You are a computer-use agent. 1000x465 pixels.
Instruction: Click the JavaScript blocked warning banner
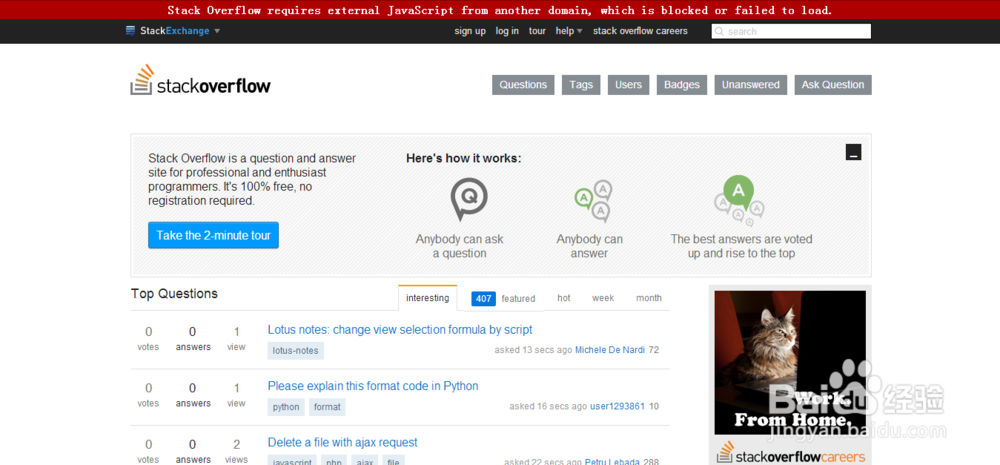point(500,10)
